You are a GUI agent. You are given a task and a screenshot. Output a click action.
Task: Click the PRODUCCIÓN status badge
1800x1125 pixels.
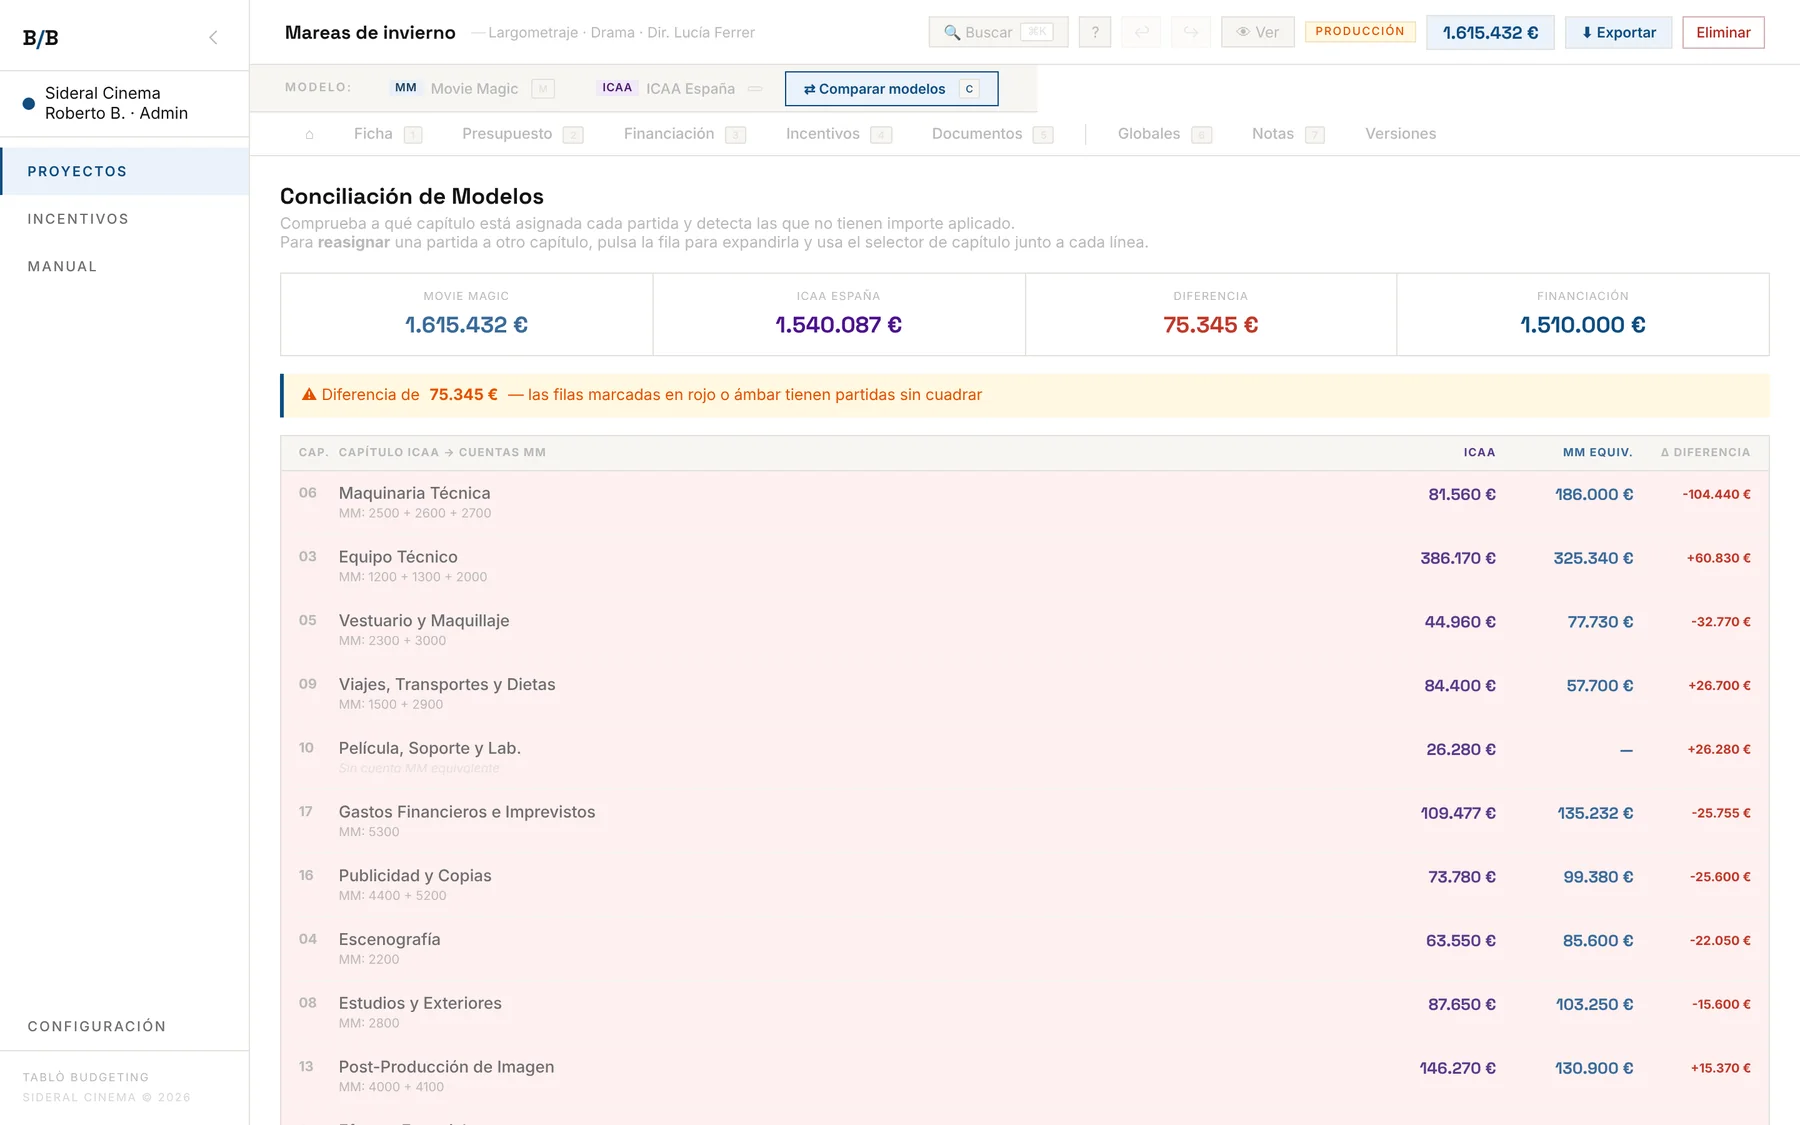(x=1360, y=31)
